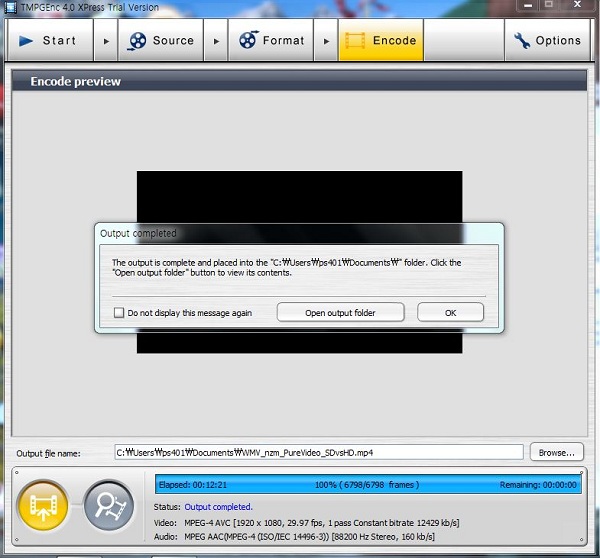
Task: Tick 'Do not display this message again'
Action: (119, 313)
